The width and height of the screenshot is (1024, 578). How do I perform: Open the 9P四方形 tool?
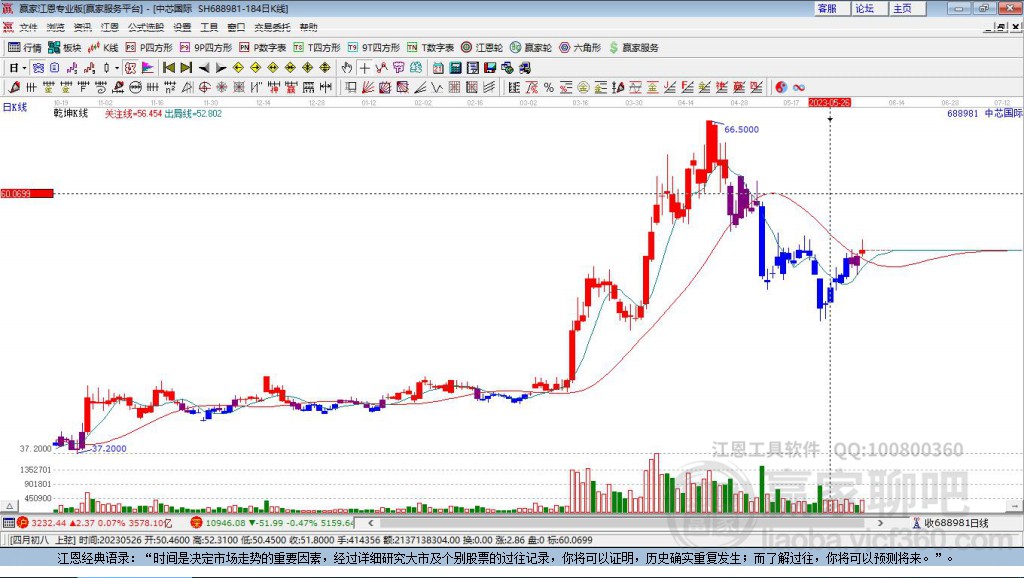pos(206,48)
